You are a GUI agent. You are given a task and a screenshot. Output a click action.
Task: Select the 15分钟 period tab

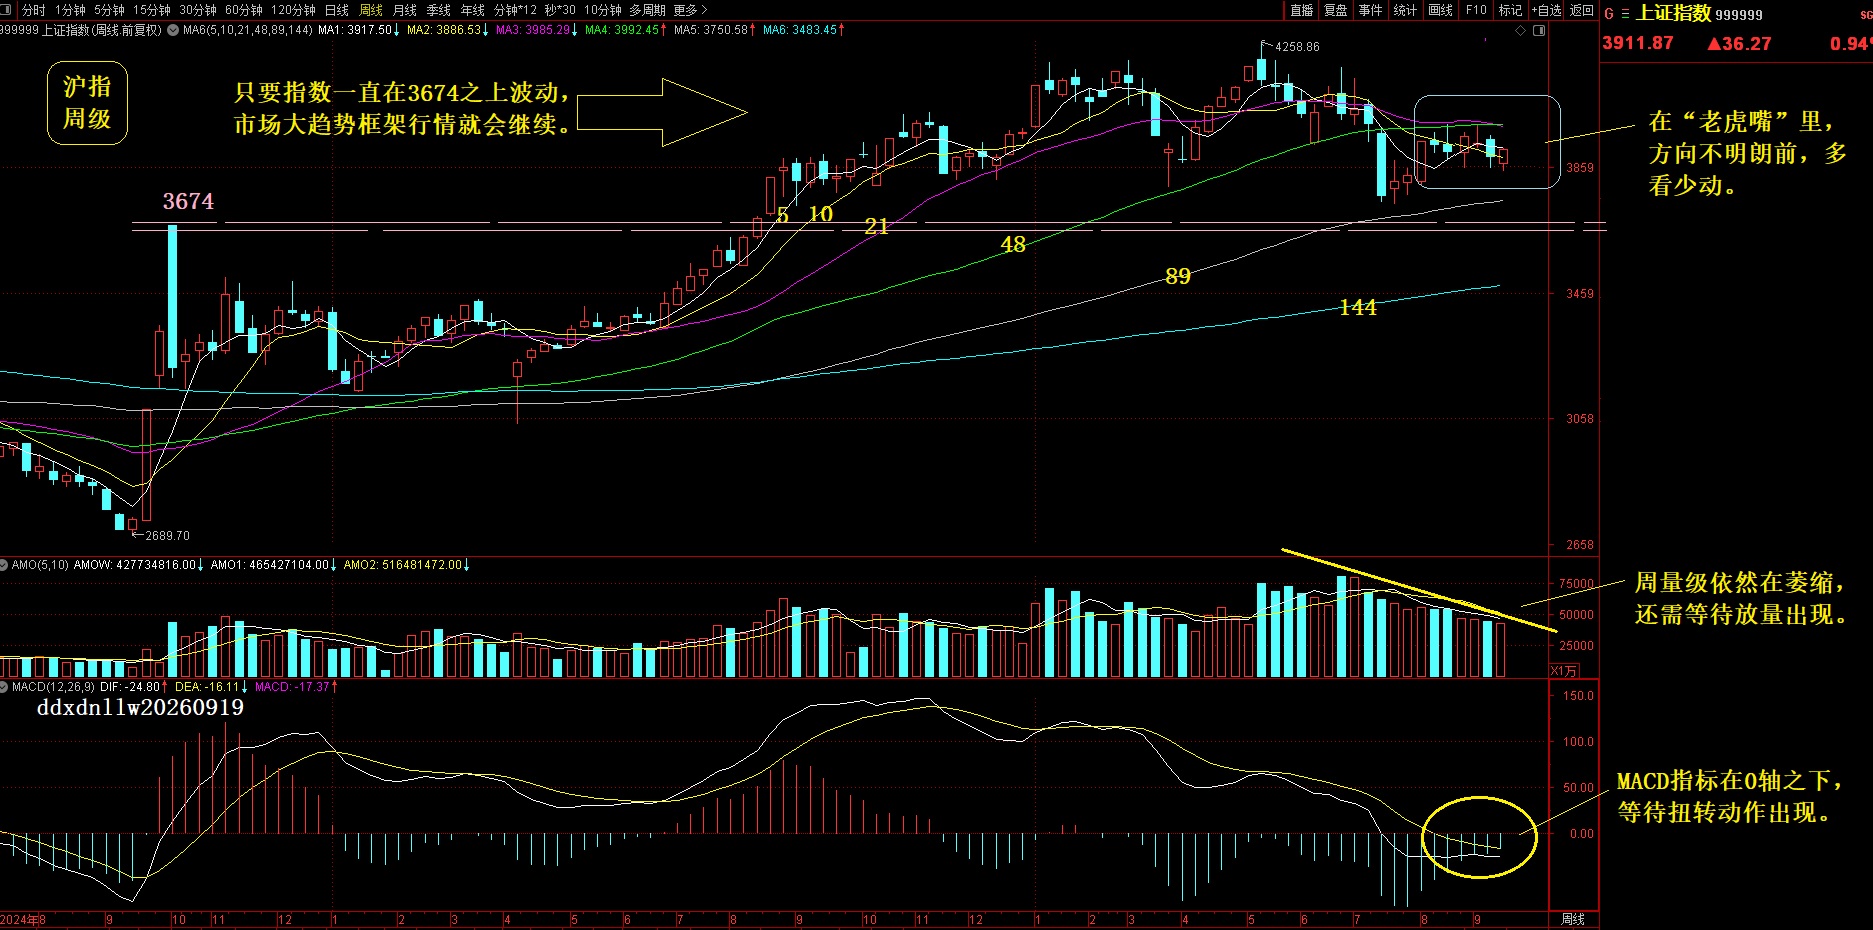tap(152, 10)
